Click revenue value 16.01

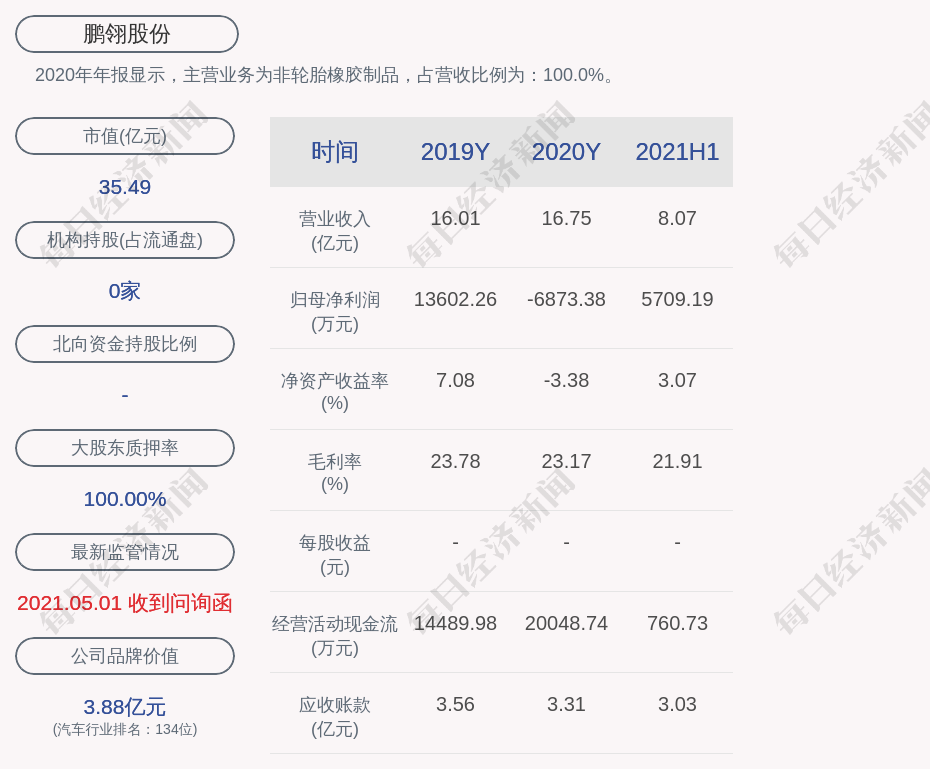[x=455, y=218]
